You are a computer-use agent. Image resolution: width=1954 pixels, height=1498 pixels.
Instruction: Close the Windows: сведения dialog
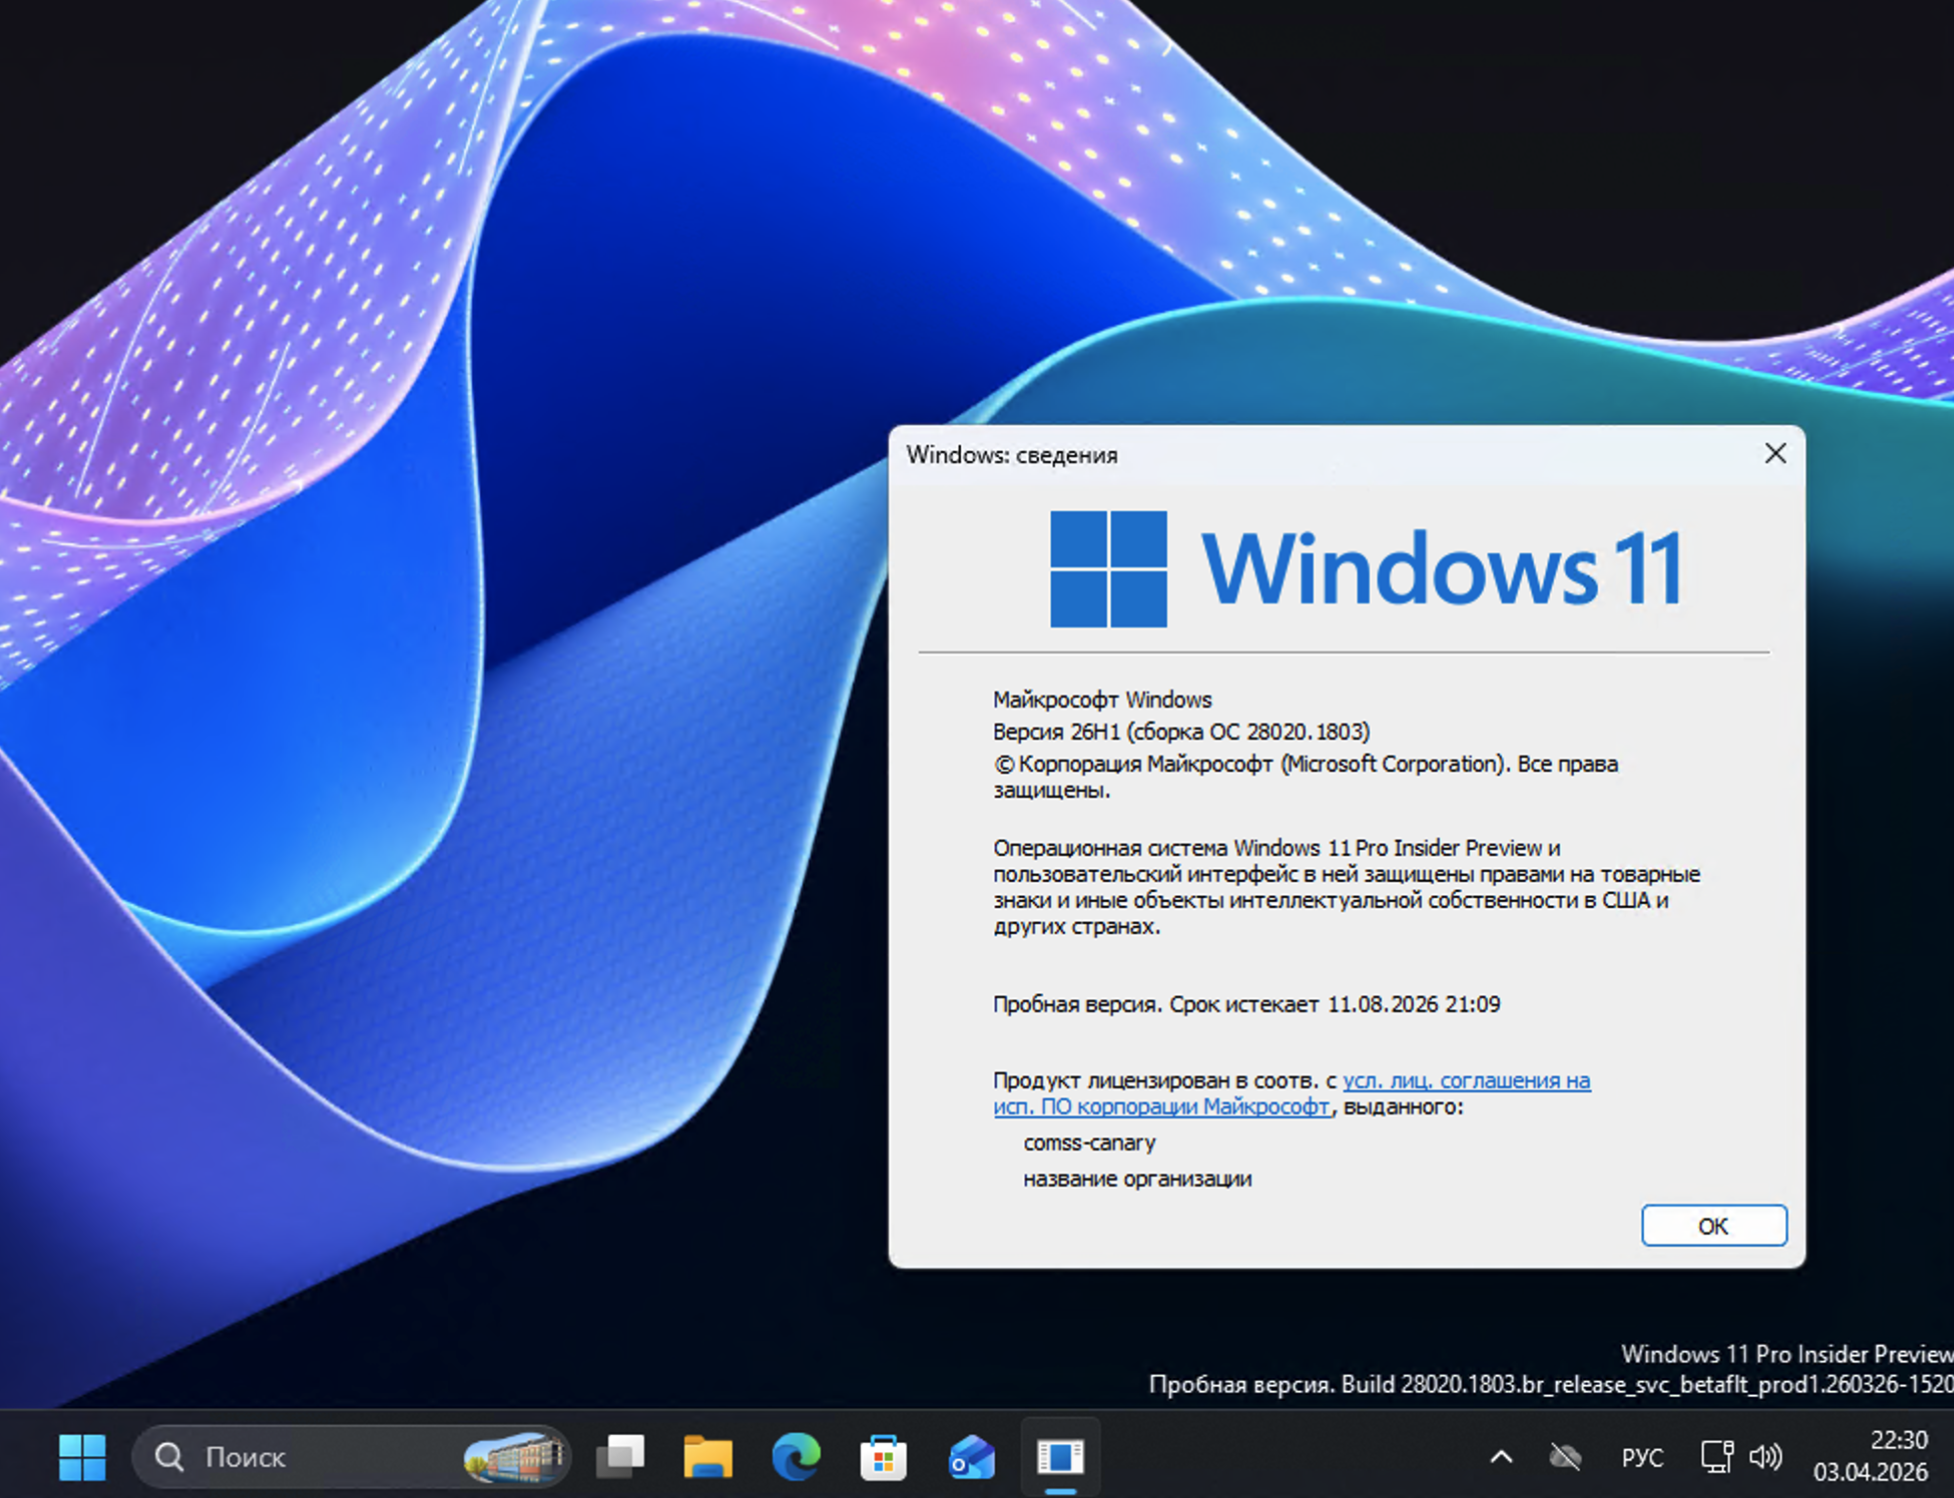point(1776,454)
